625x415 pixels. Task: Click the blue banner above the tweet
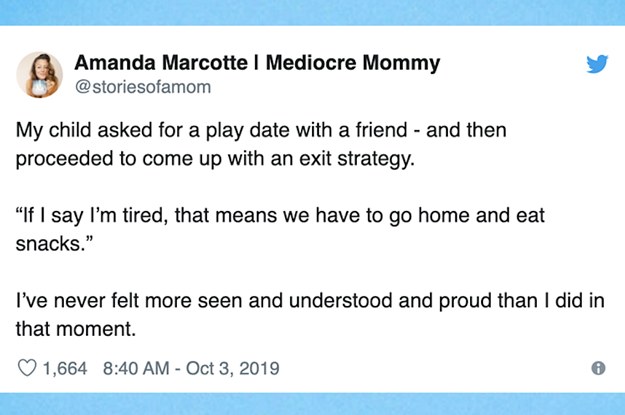(312, 12)
